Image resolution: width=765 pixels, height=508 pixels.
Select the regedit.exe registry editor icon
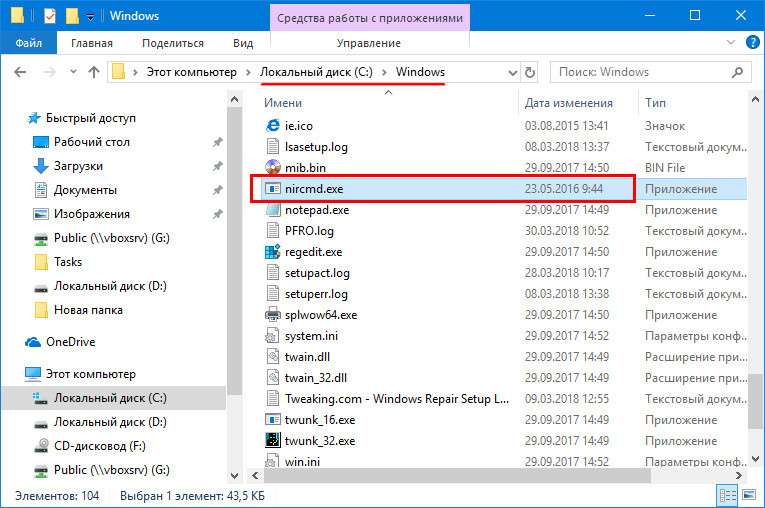click(273, 252)
